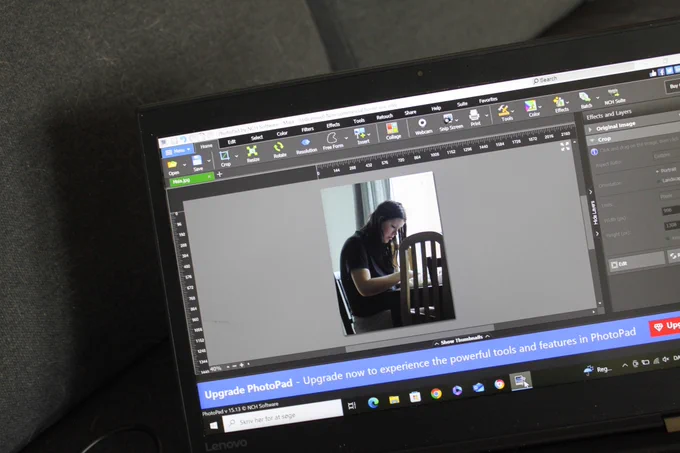Click the zoom out minus button

pyautogui.click(x=235, y=366)
